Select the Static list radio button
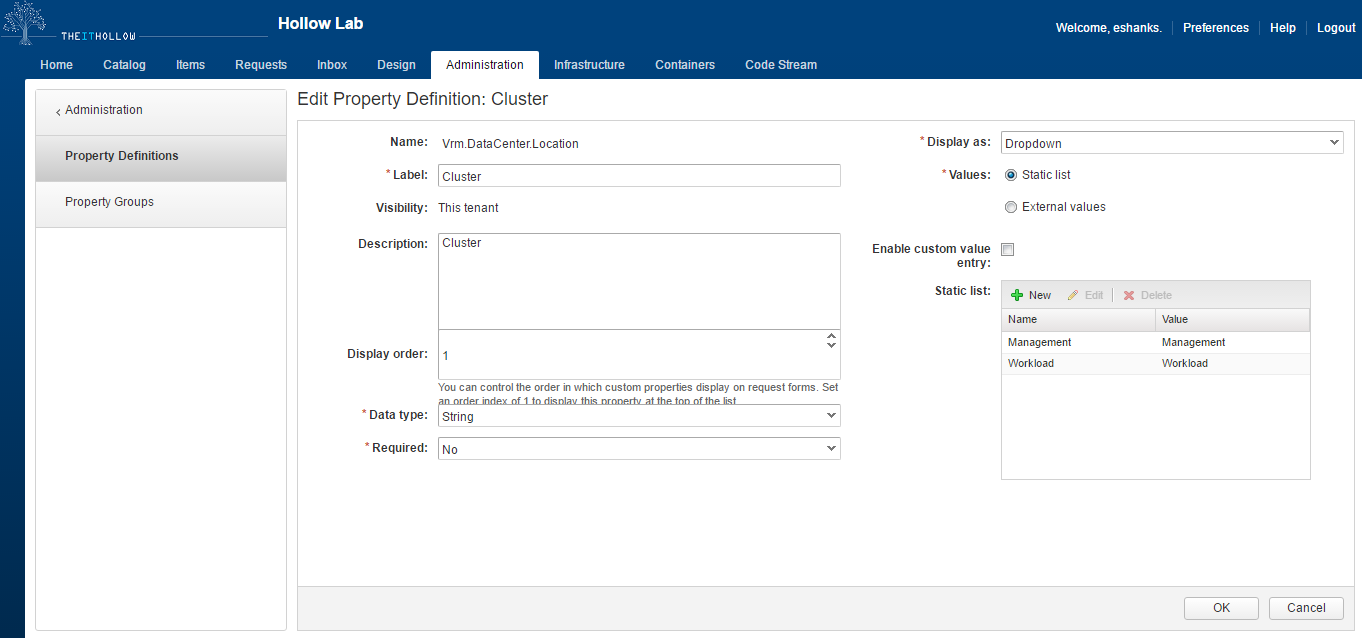Screen dimensions: 1362x638 [x=1010, y=175]
